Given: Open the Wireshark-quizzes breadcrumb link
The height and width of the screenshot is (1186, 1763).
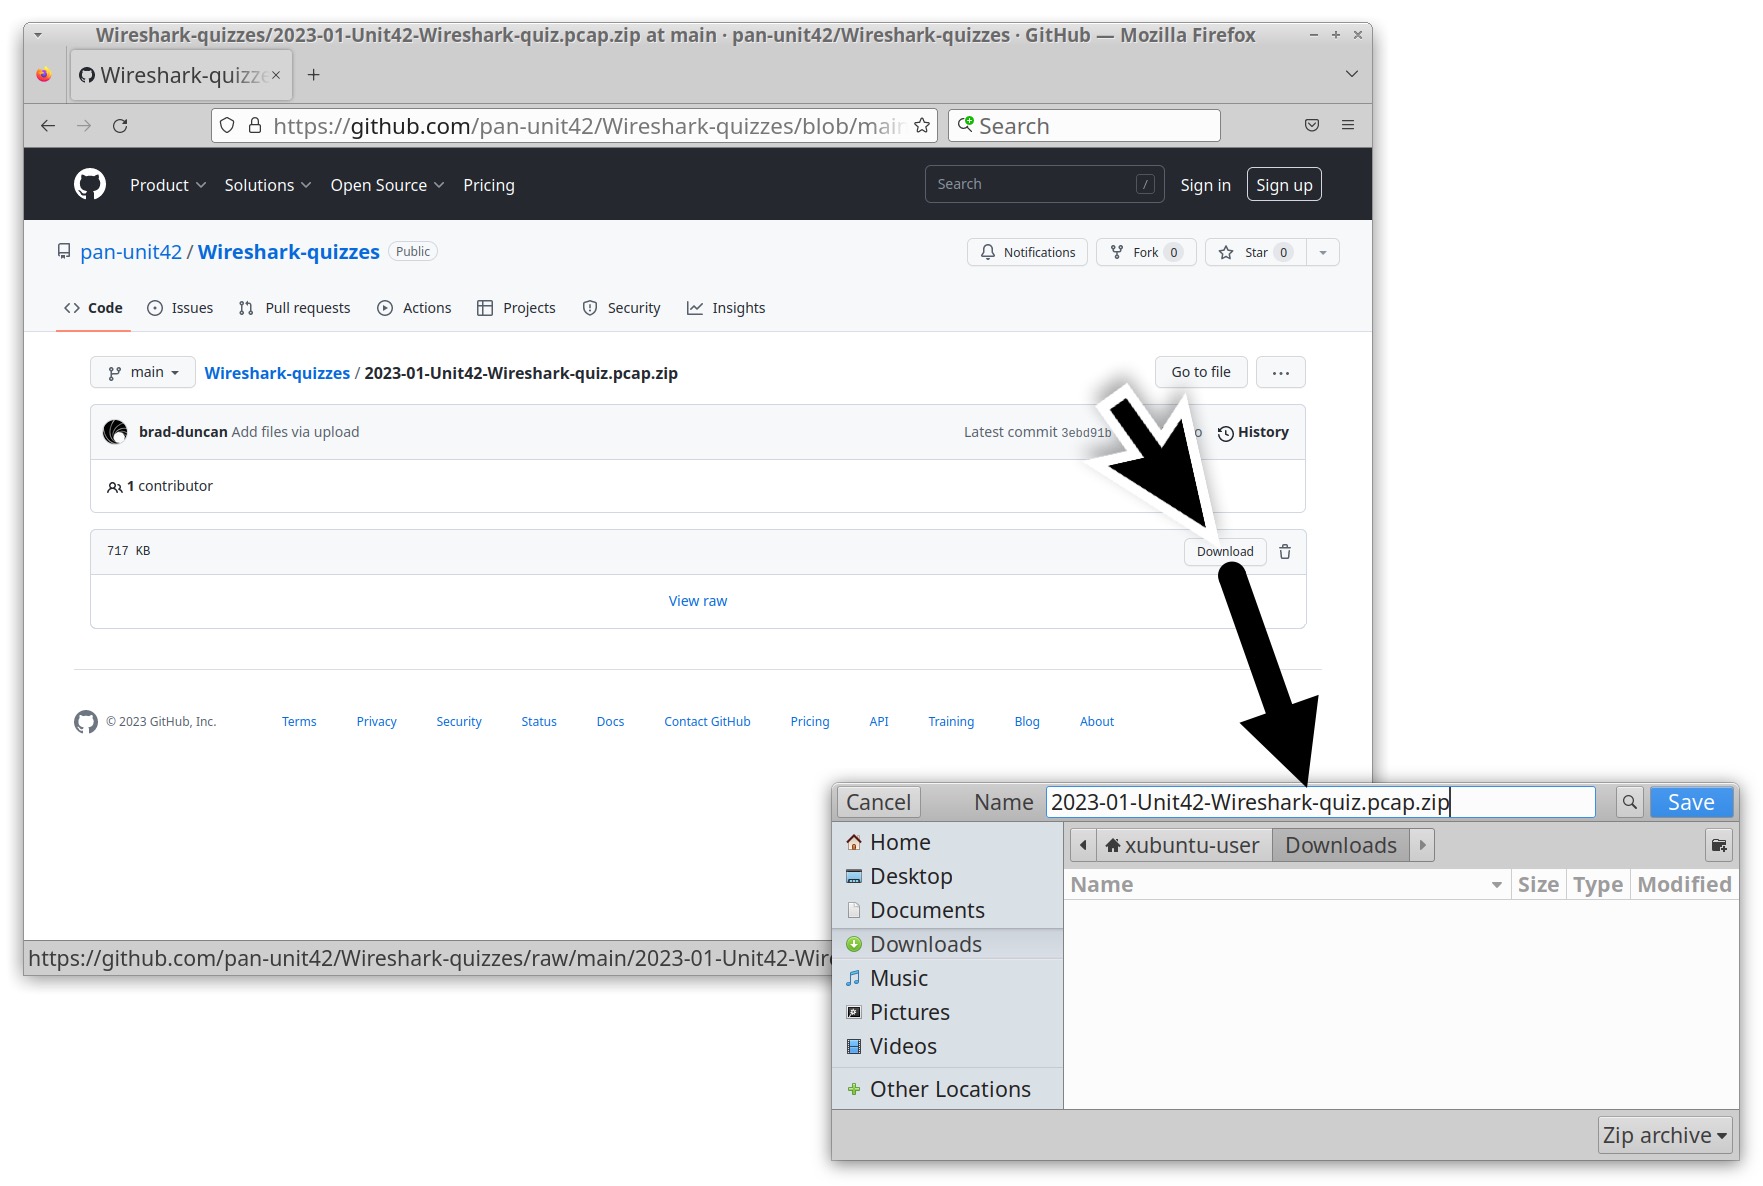Looking at the screenshot, I should point(277,373).
